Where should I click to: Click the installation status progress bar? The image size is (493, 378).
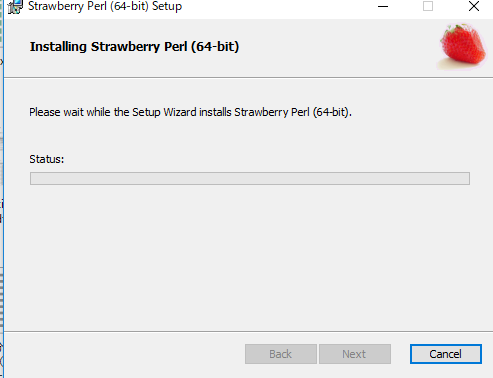click(250, 178)
